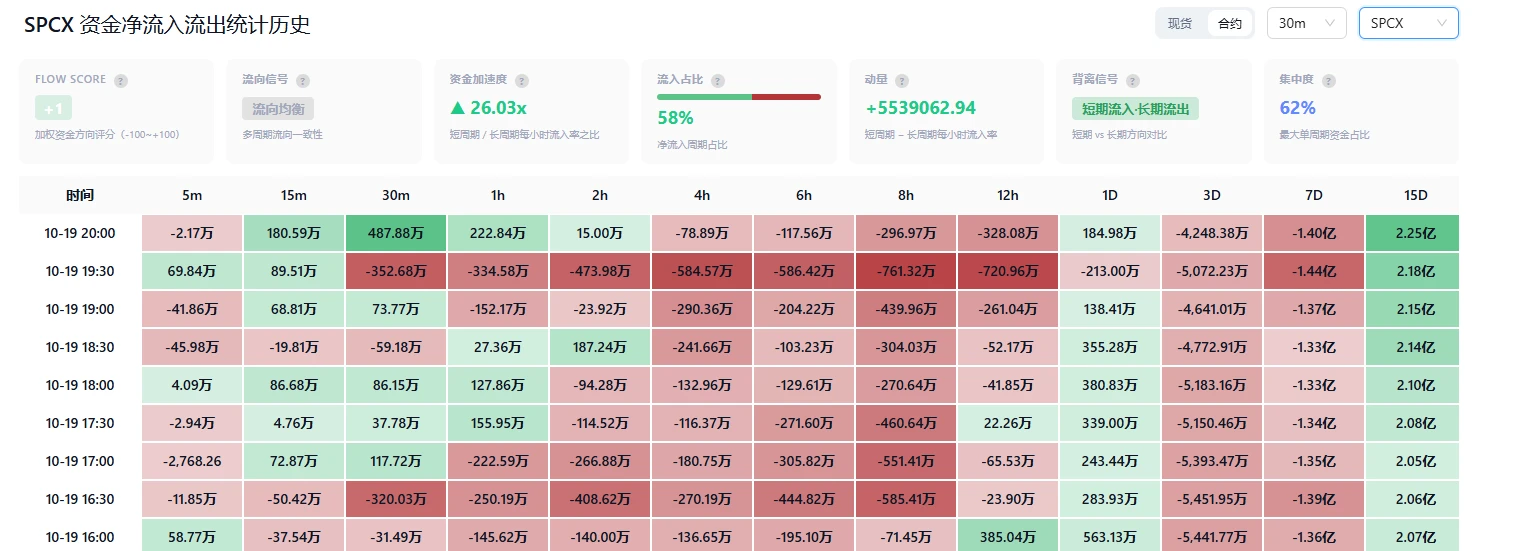Open the 30m interval dropdown
The image size is (1513, 551).
(x=1307, y=23)
